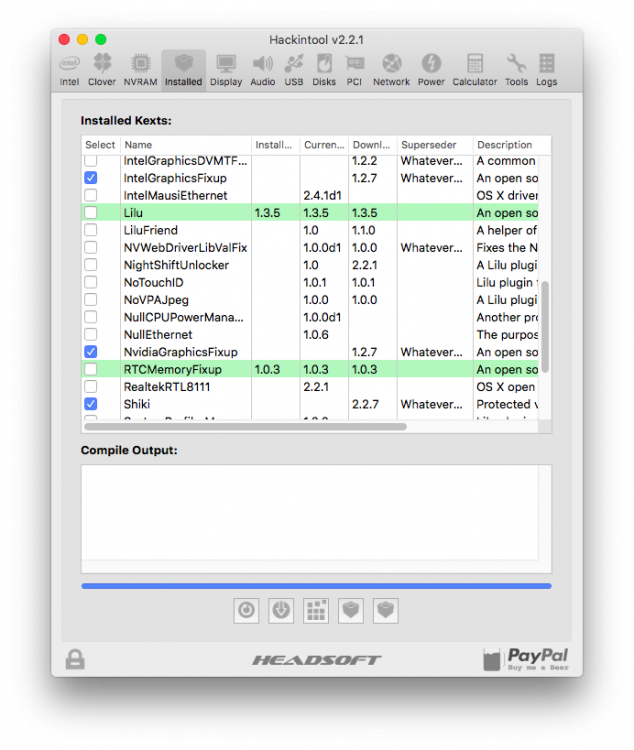This screenshot has width=634, height=750.
Task: Open the USB toolbar tab
Action: [x=294, y=70]
